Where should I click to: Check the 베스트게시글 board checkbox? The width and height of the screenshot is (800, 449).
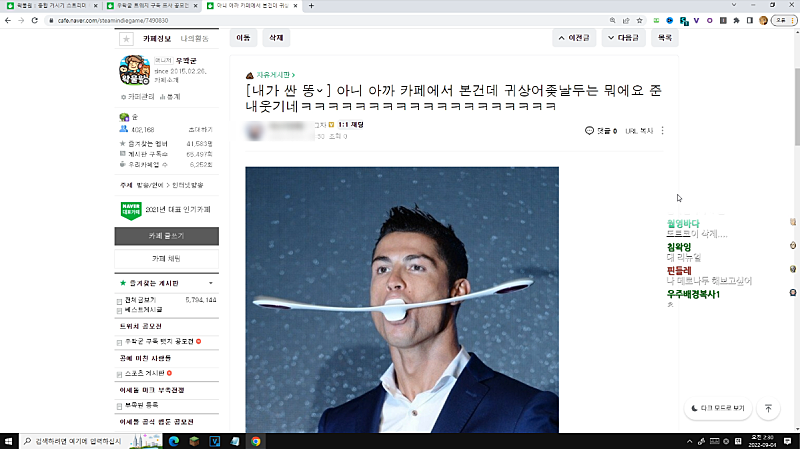pos(119,310)
